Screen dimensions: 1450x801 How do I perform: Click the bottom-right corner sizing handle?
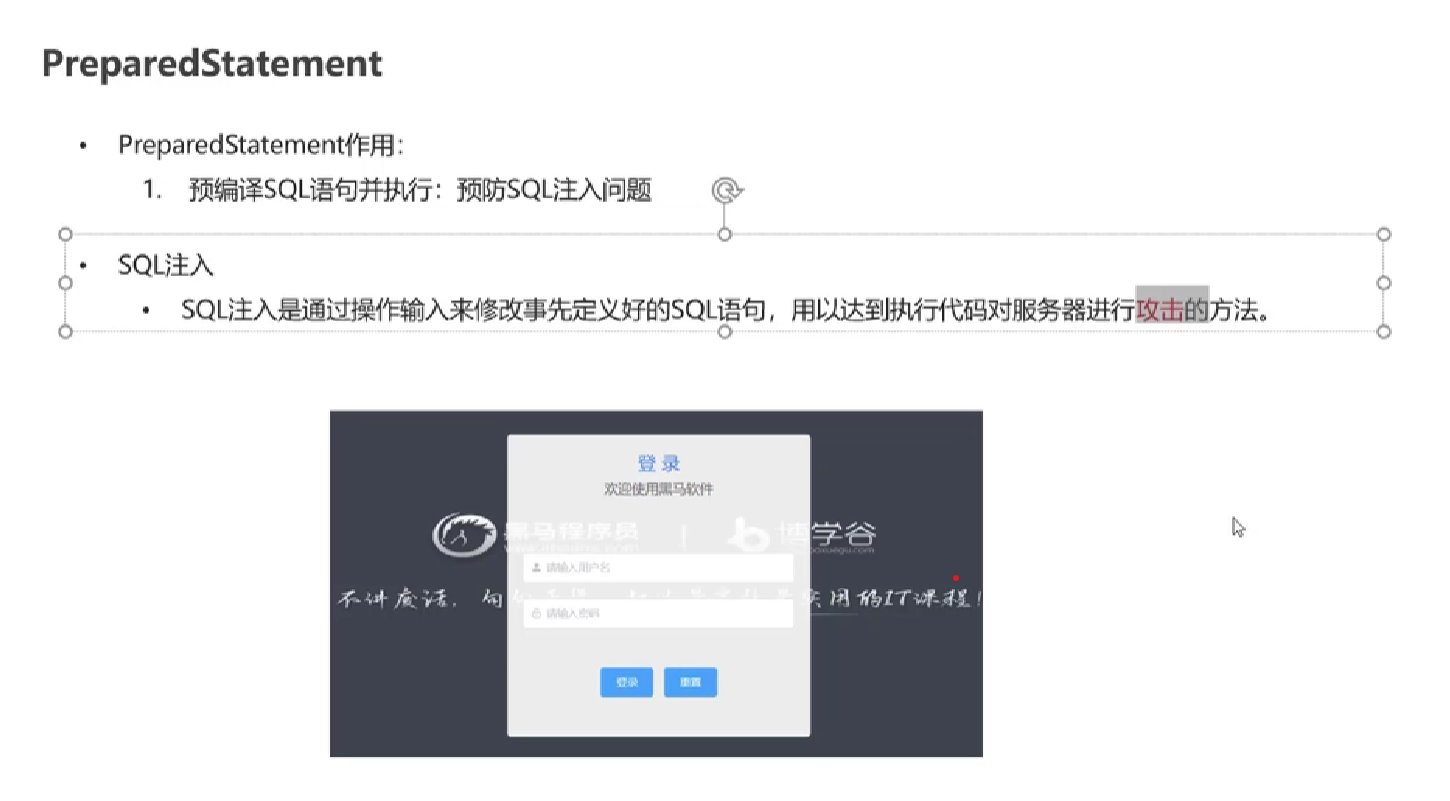(x=1384, y=331)
